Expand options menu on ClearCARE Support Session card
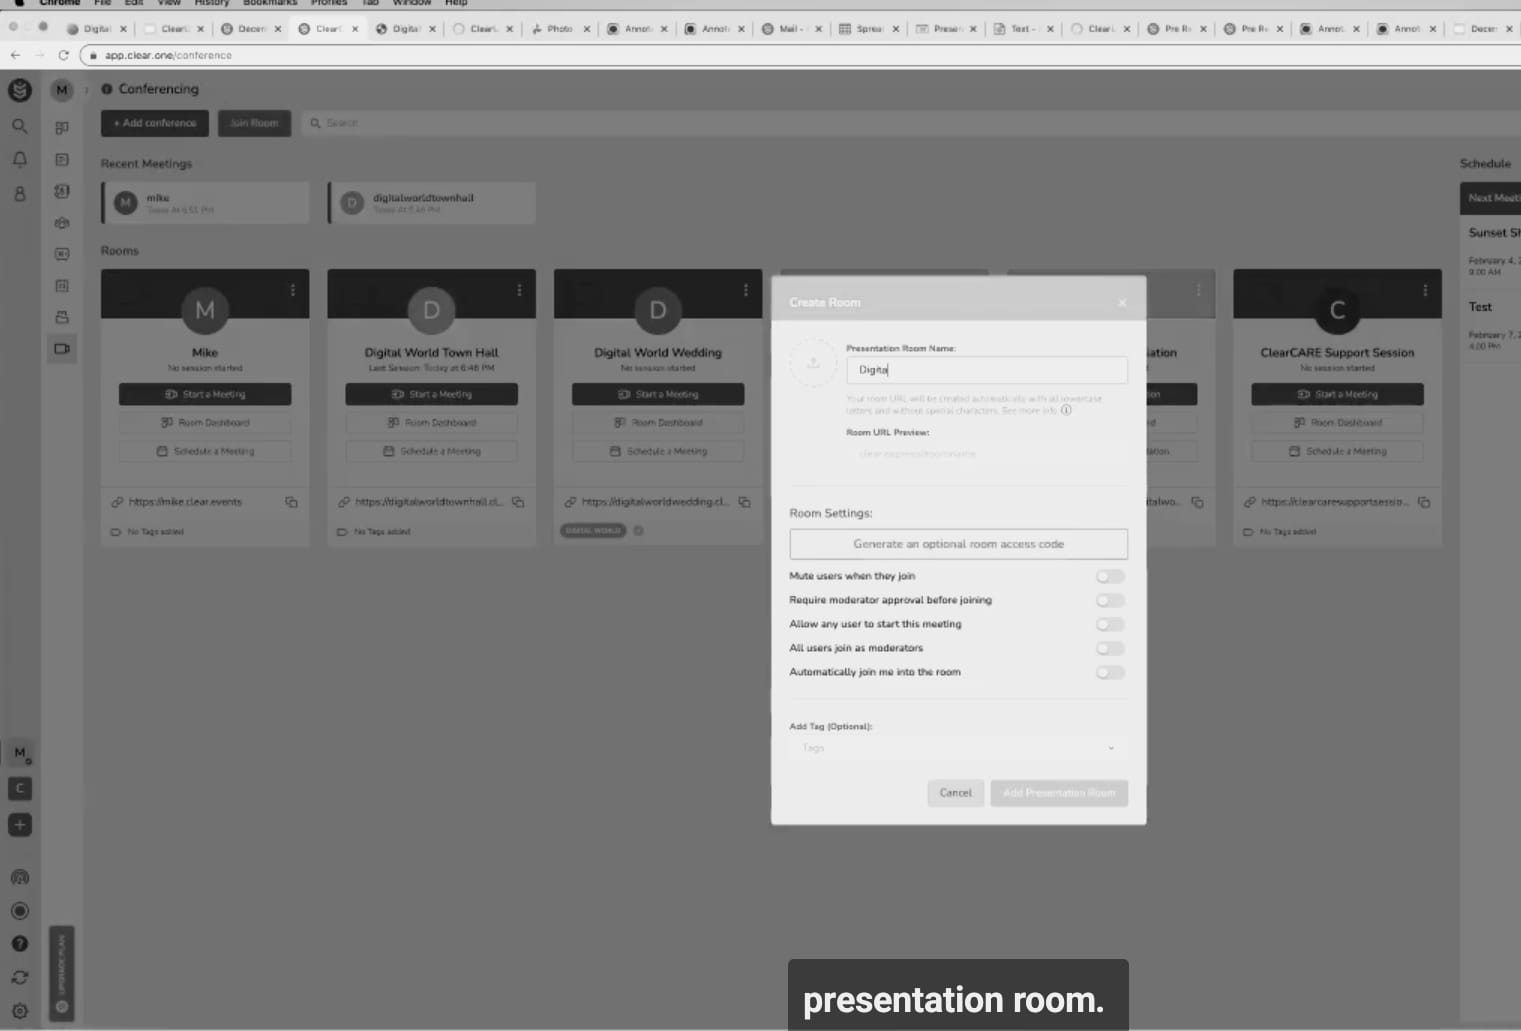 pos(1425,290)
